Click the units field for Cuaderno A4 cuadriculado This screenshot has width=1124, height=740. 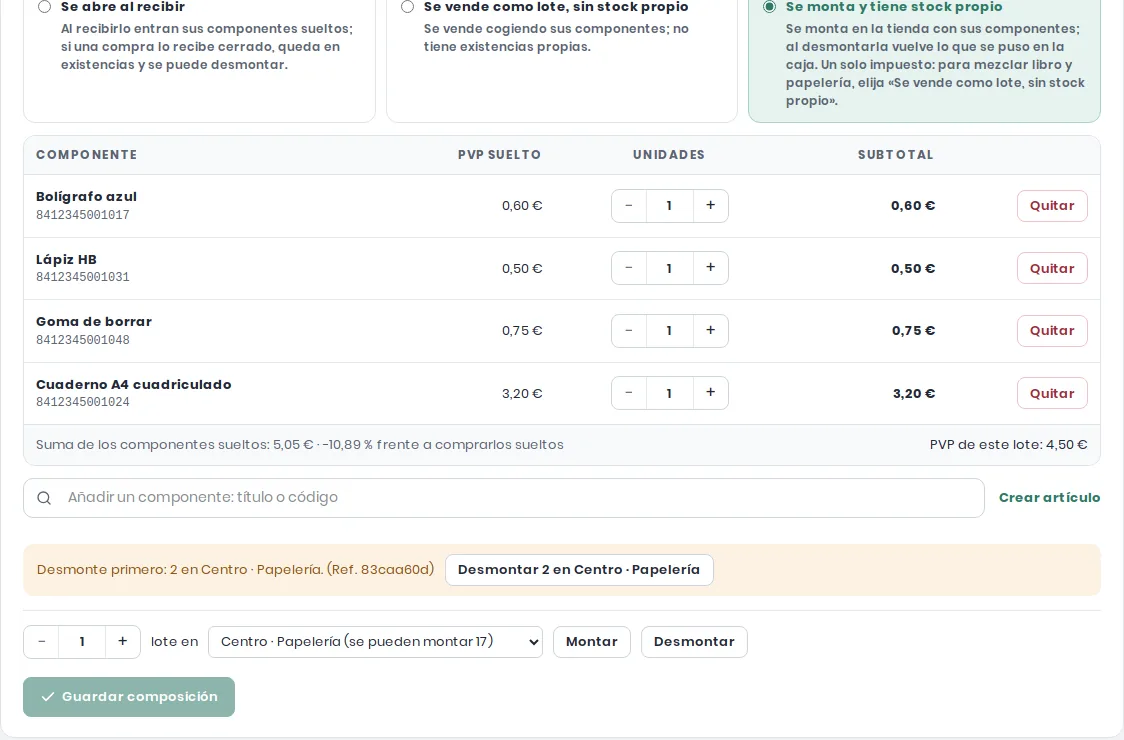tap(670, 393)
